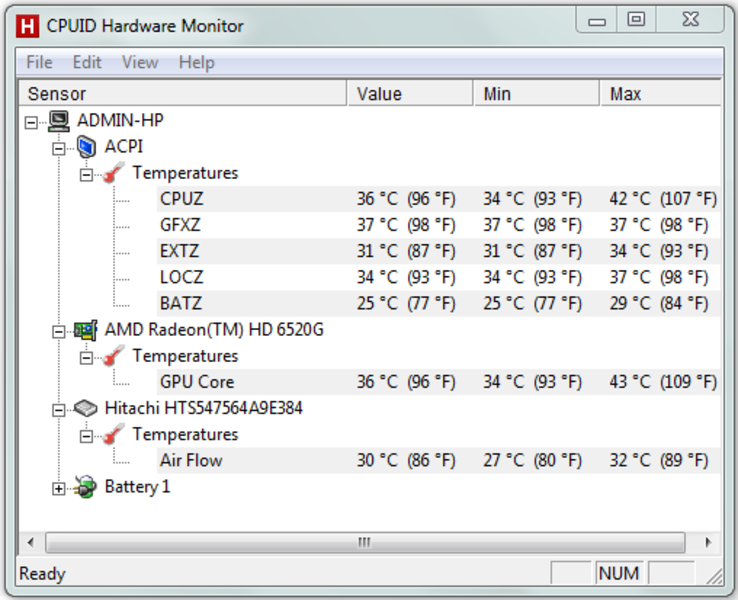Collapse the Hitachi HTS547564A9E384 node
The width and height of the screenshot is (738, 600).
[59, 410]
